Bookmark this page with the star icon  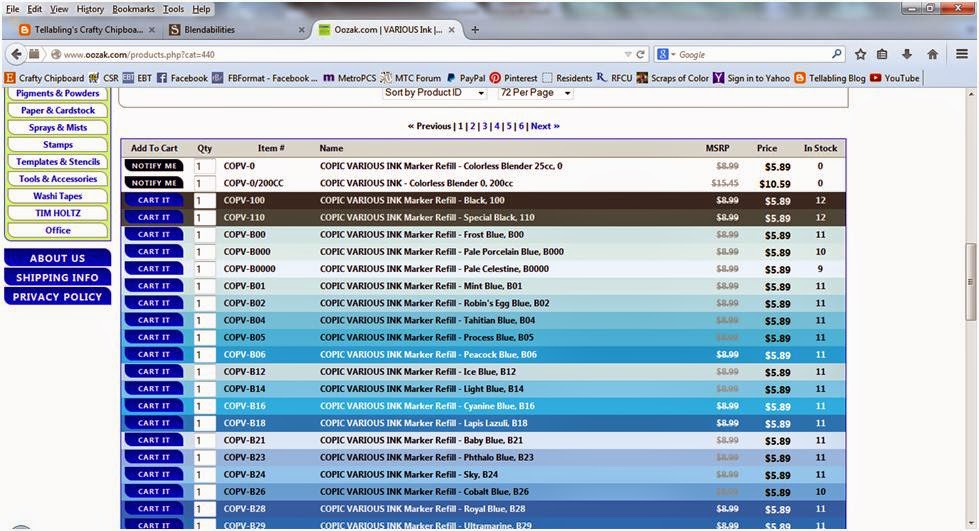pyautogui.click(x=860, y=54)
